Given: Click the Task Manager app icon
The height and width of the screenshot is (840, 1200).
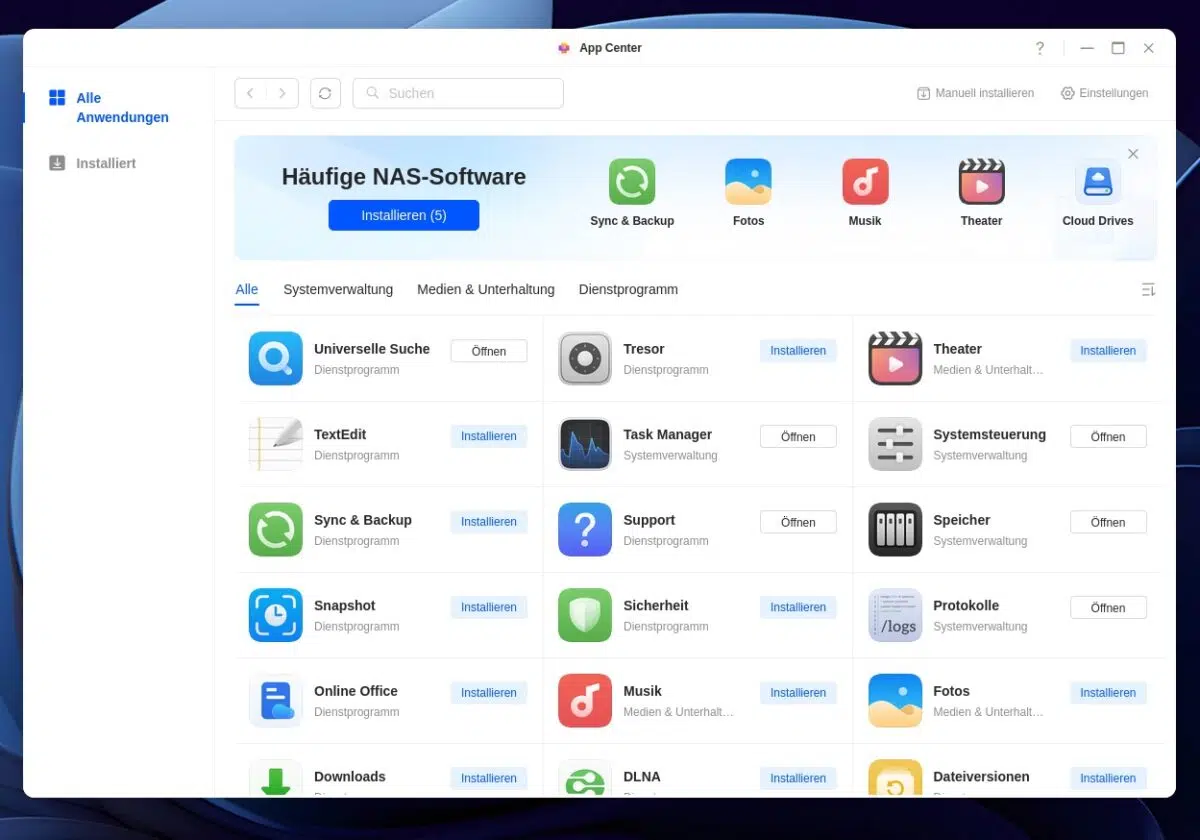Looking at the screenshot, I should click(x=584, y=444).
